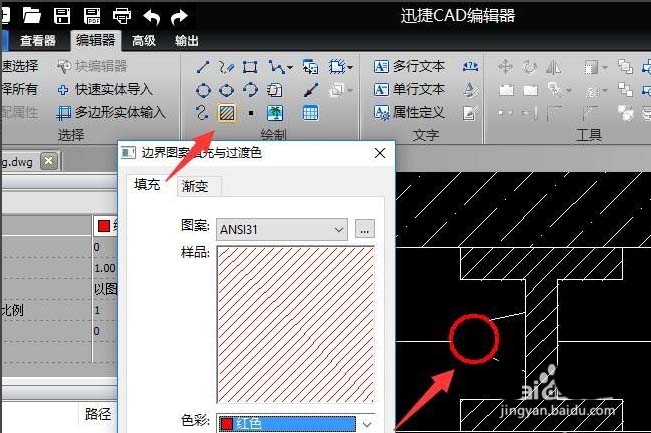Select the Polyline draw tool
Image resolution: width=651 pixels, height=433 pixels.
pos(276,66)
